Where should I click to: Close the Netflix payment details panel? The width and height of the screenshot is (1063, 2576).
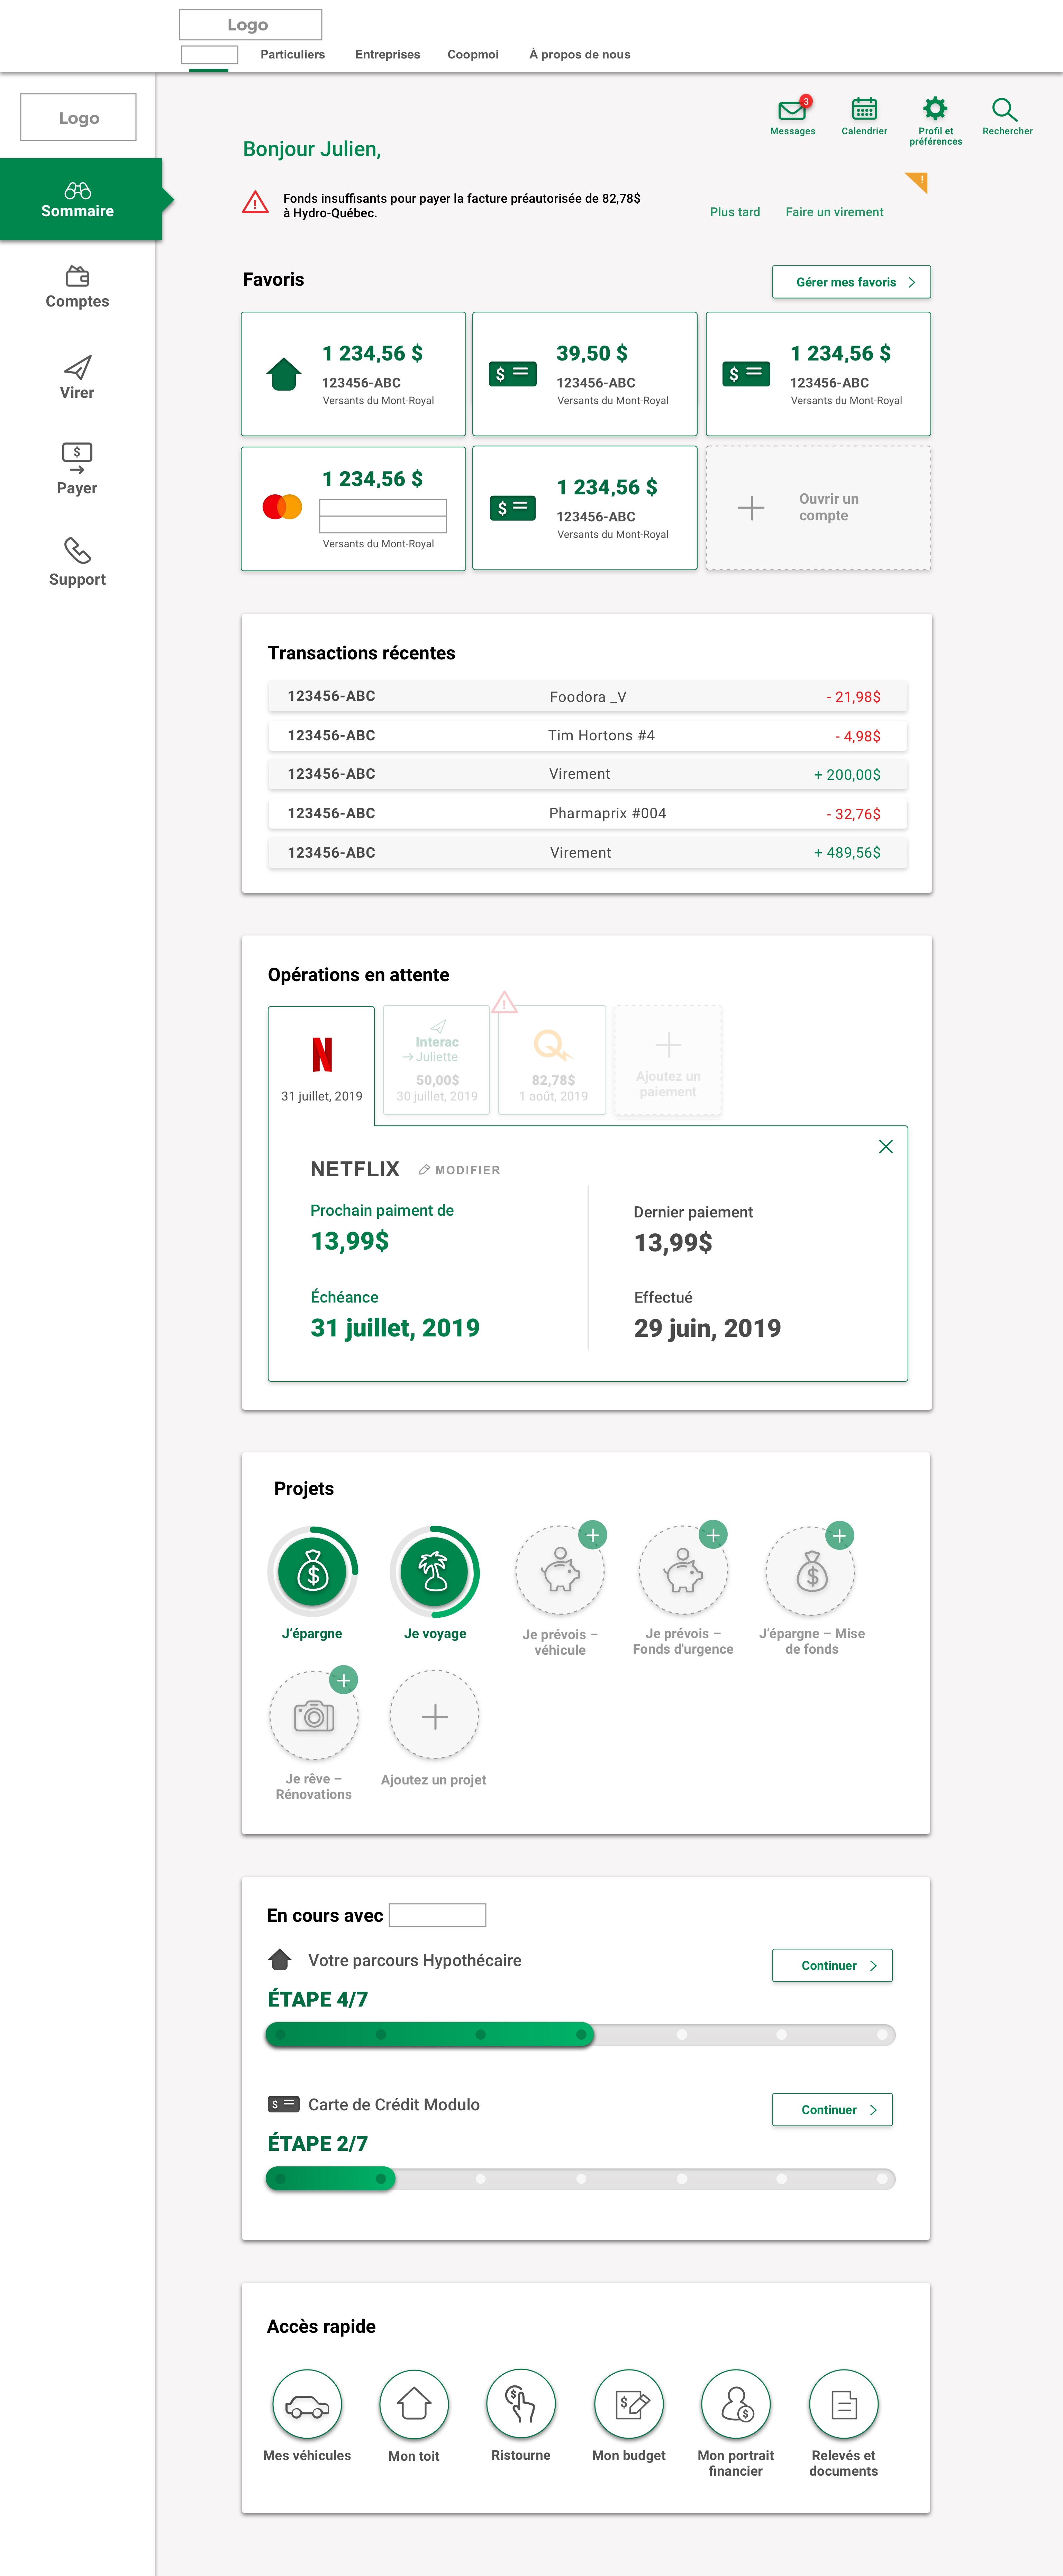pyautogui.click(x=885, y=1147)
